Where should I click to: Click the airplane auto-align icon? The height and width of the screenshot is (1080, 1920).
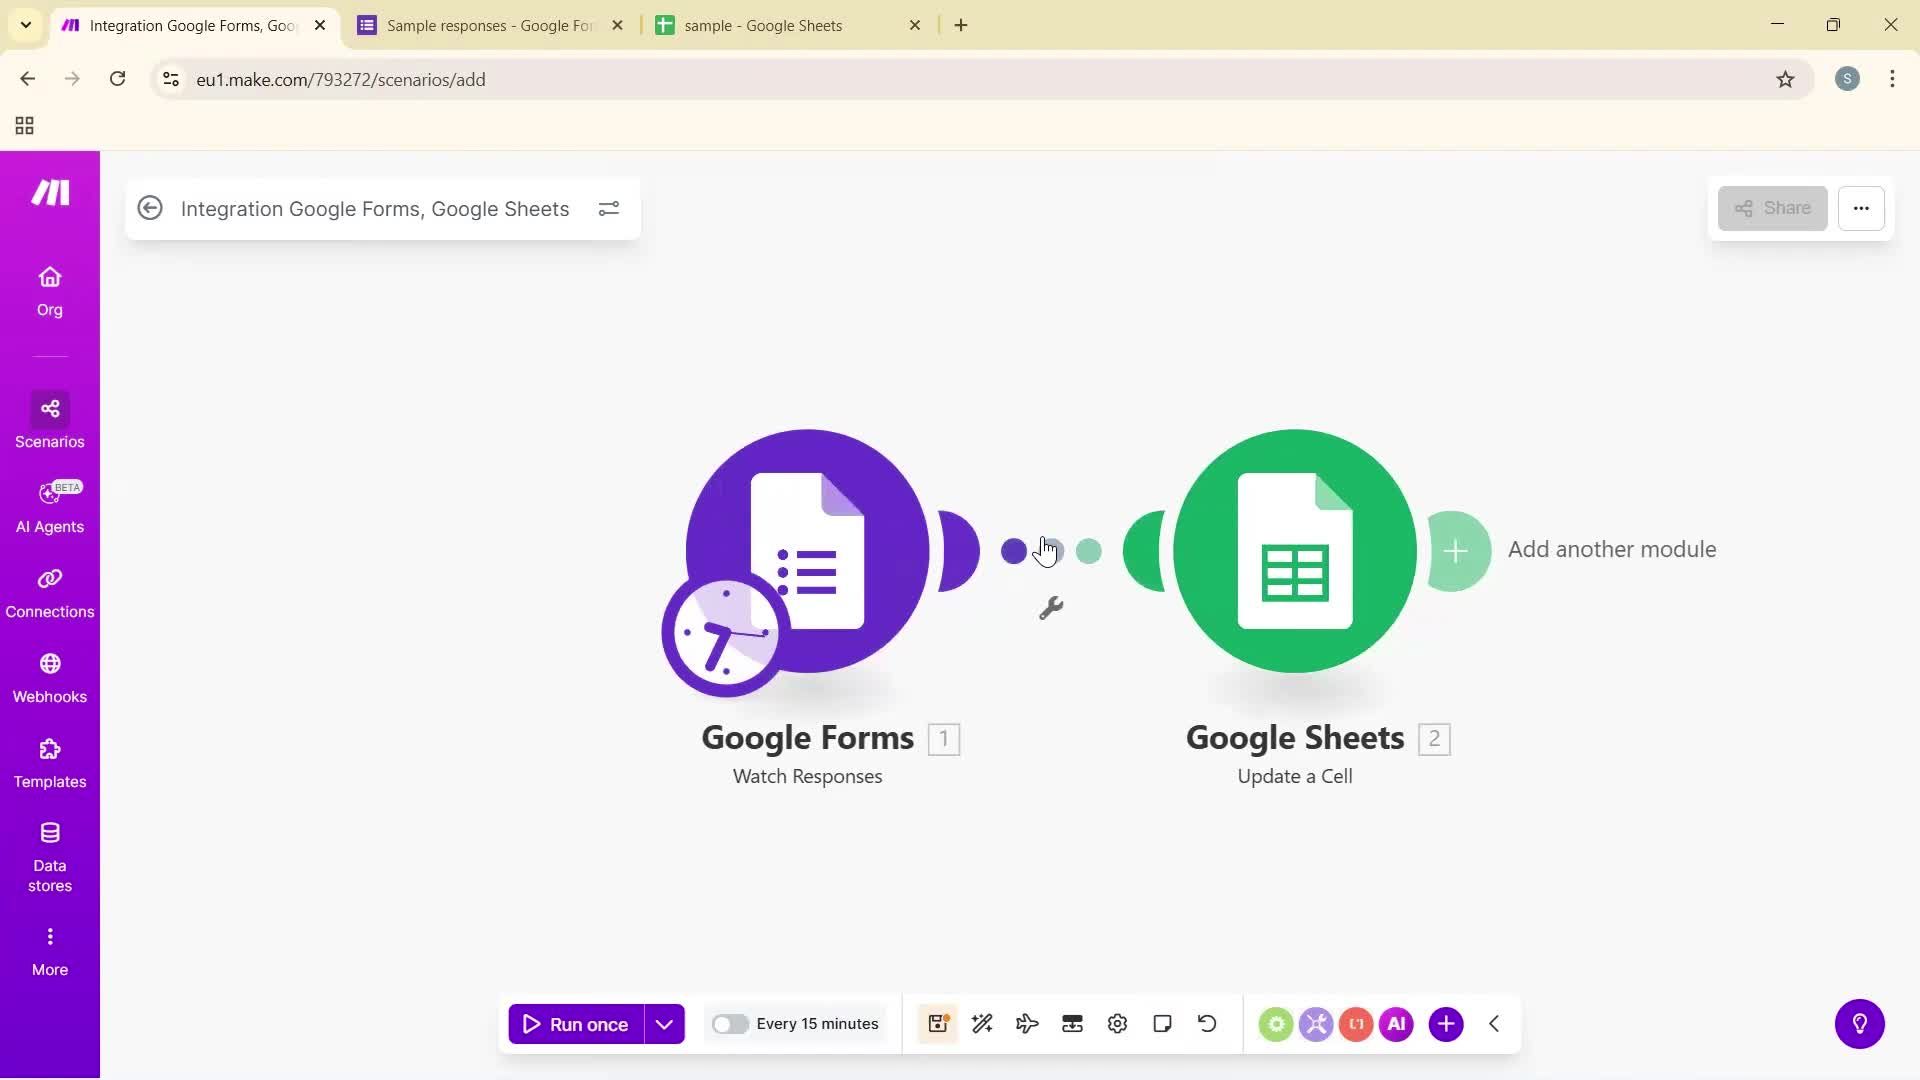click(x=1027, y=1023)
